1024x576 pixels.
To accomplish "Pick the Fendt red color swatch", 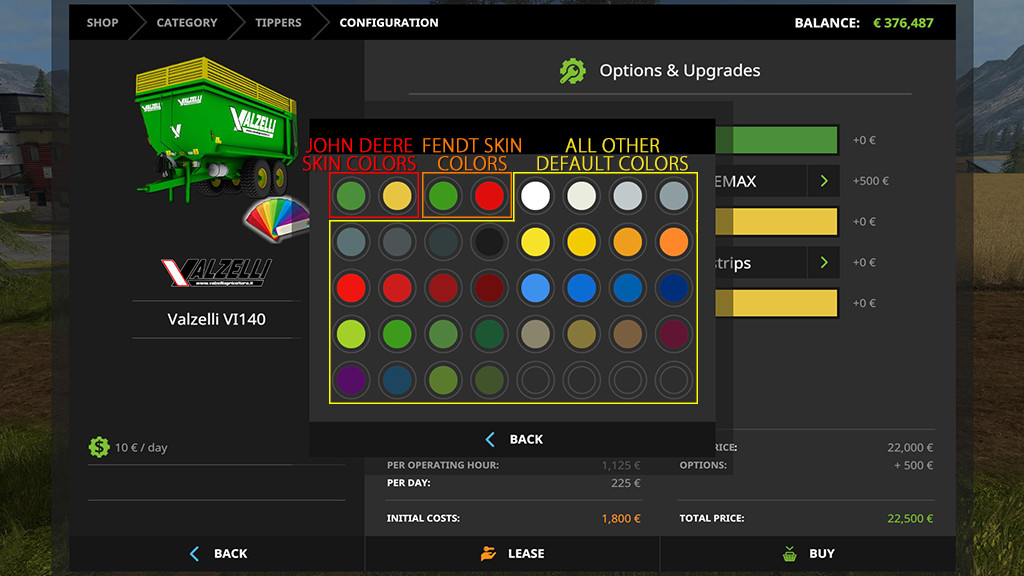I will click(x=489, y=196).
